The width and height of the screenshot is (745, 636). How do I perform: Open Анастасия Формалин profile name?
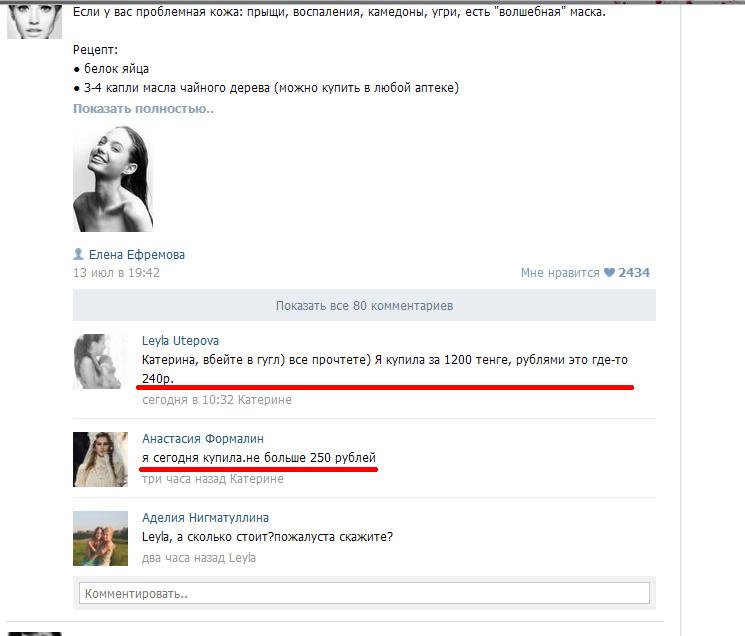click(x=203, y=438)
